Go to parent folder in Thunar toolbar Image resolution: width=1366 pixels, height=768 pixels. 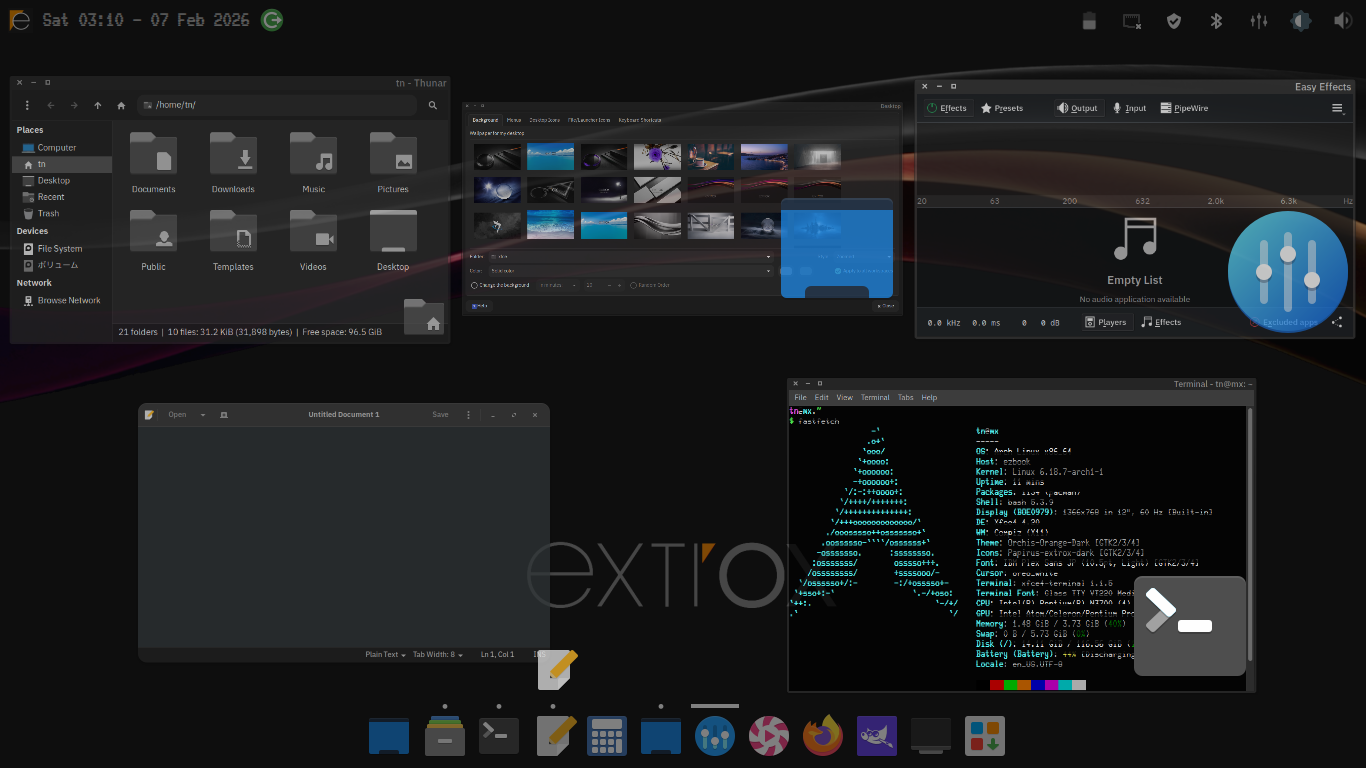(97, 105)
